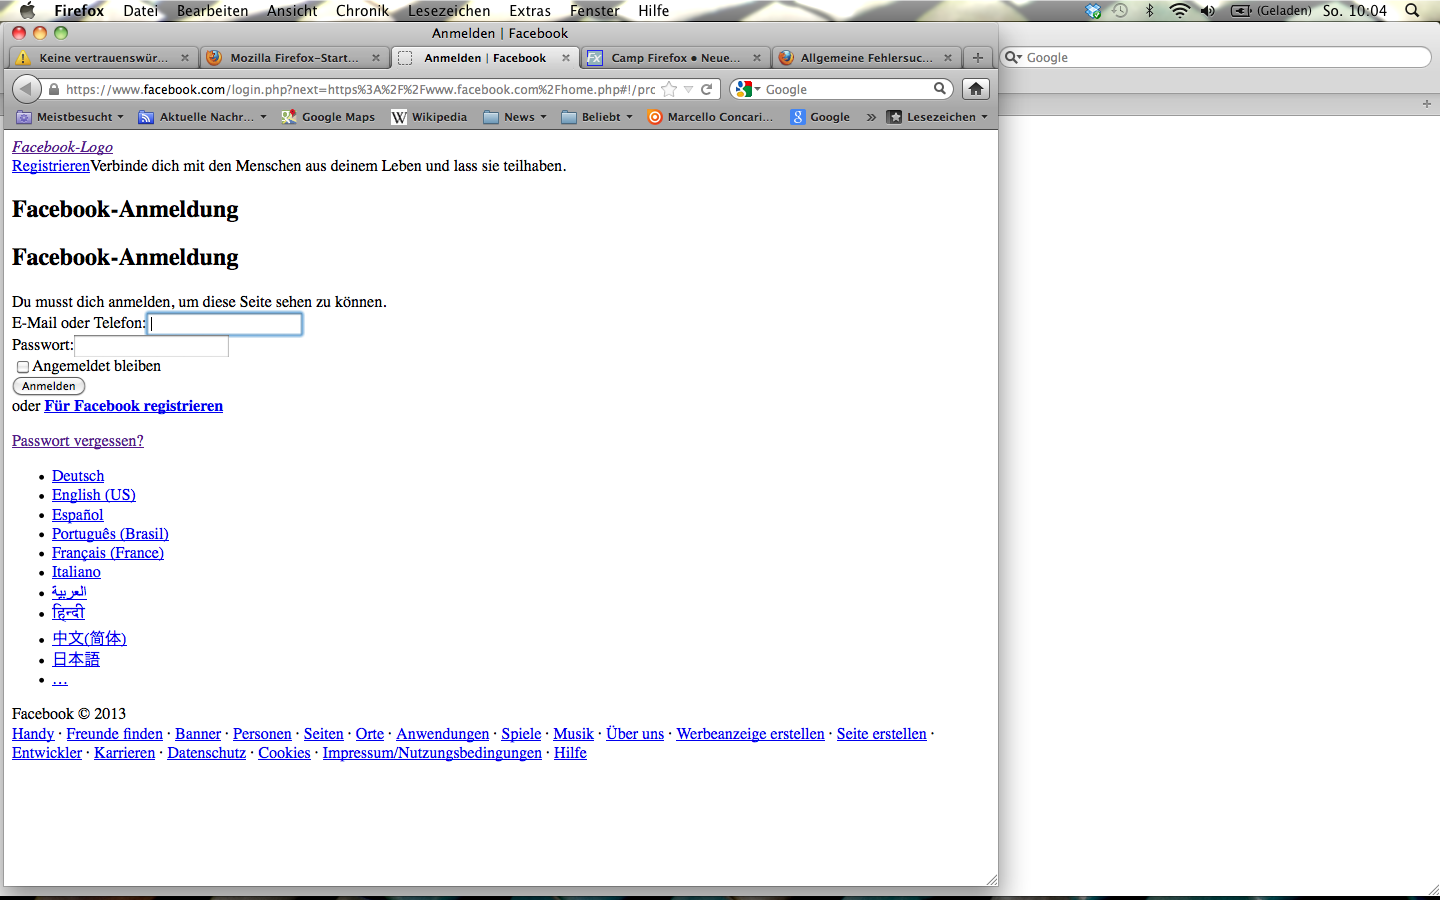Image resolution: width=1440 pixels, height=900 pixels.
Task: Open the search engine selector dropdown
Action: (x=747, y=89)
